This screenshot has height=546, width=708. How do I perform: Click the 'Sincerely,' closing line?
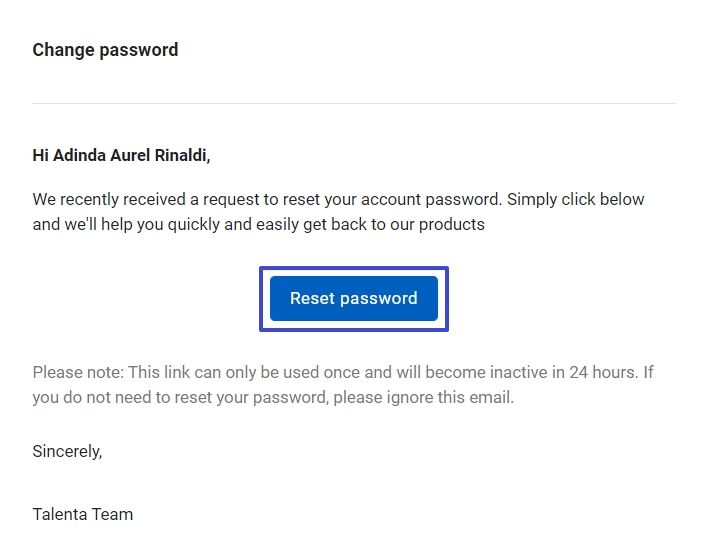point(67,451)
